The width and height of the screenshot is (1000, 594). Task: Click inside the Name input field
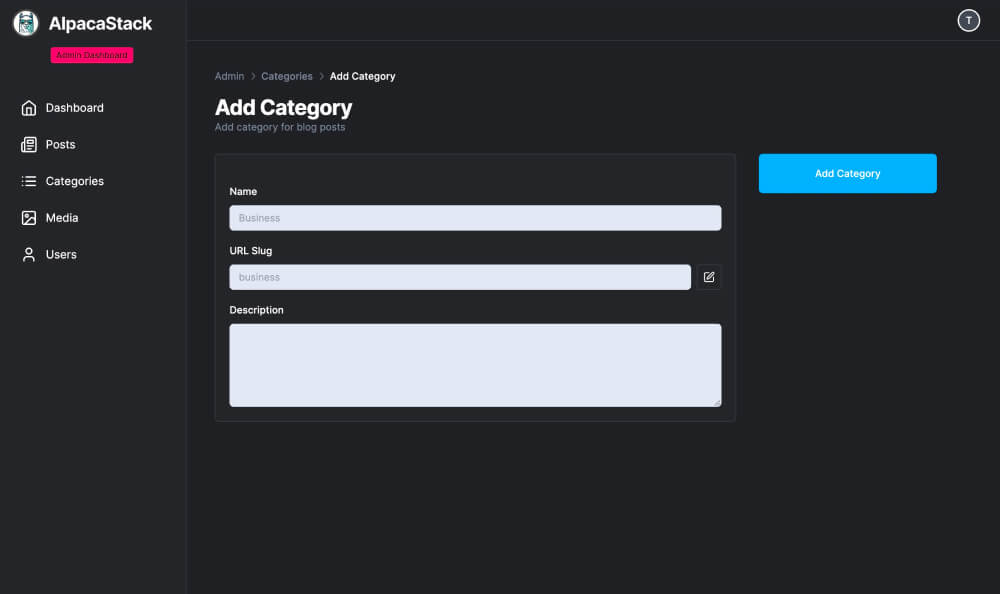(x=475, y=217)
